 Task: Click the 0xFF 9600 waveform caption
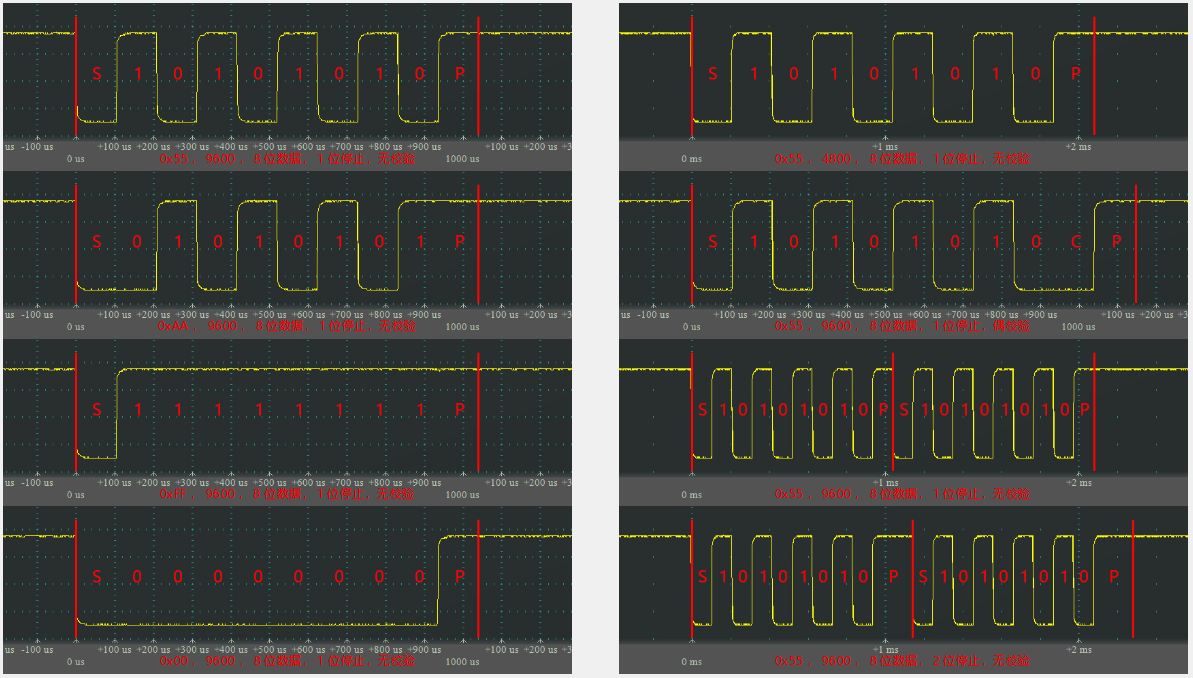click(x=287, y=494)
